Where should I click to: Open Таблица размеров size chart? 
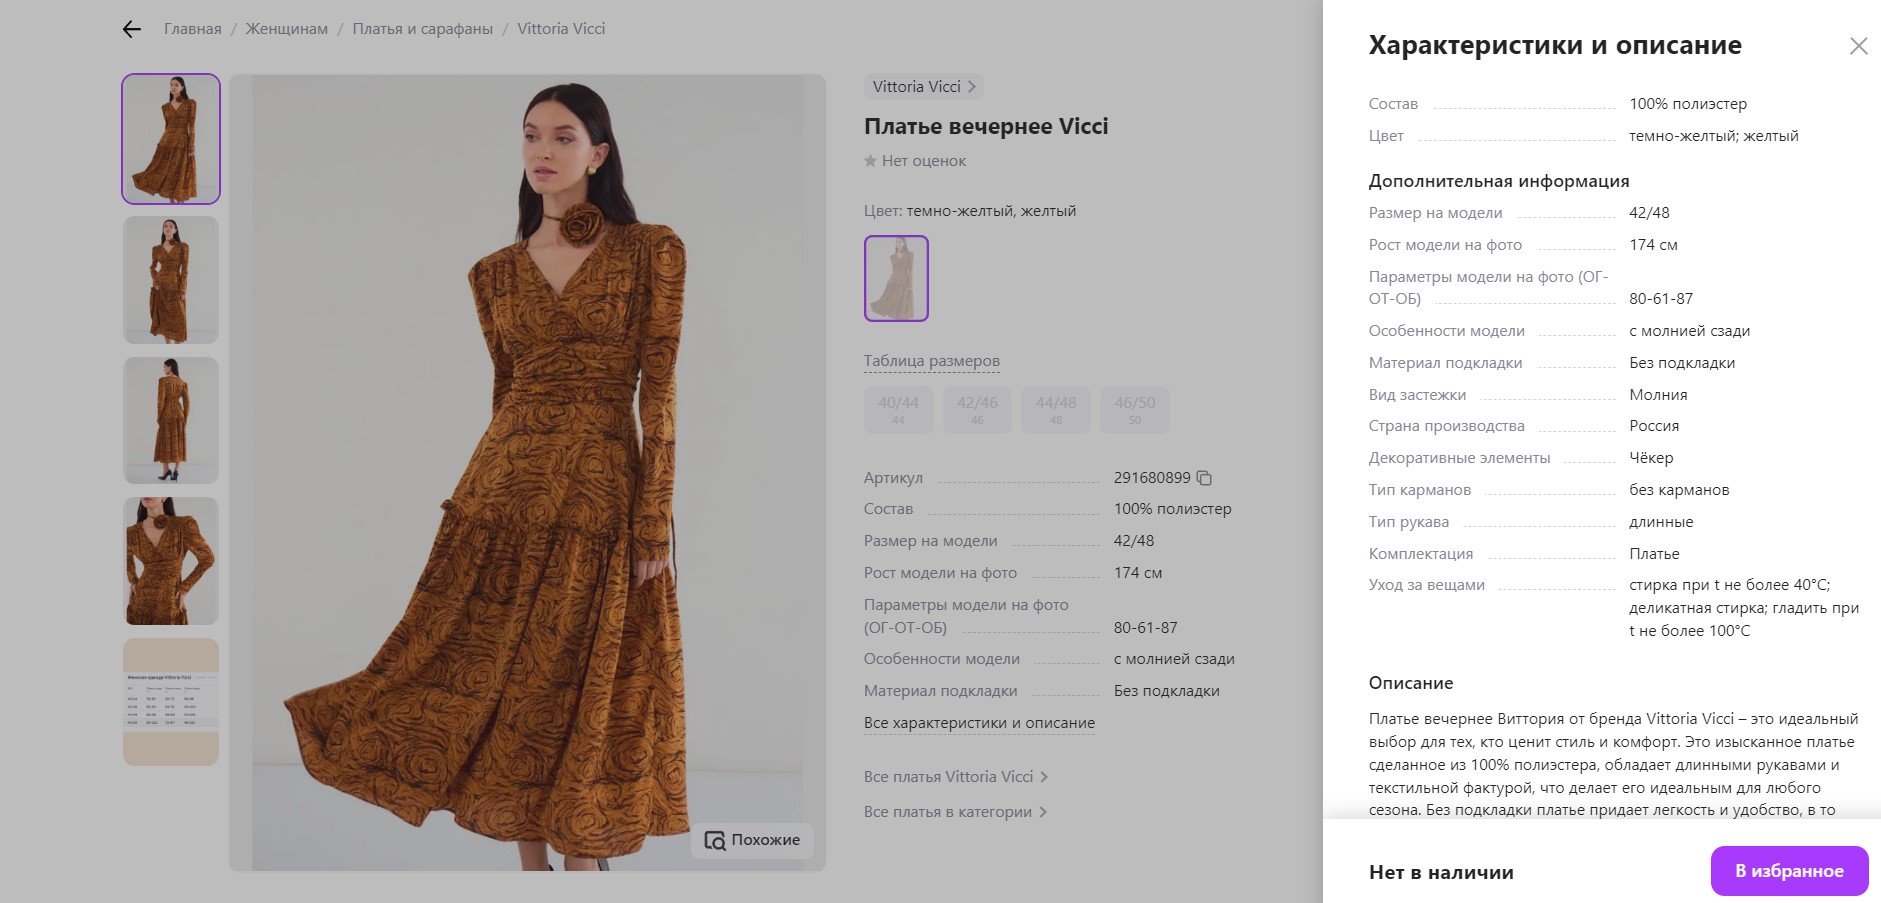coord(931,361)
